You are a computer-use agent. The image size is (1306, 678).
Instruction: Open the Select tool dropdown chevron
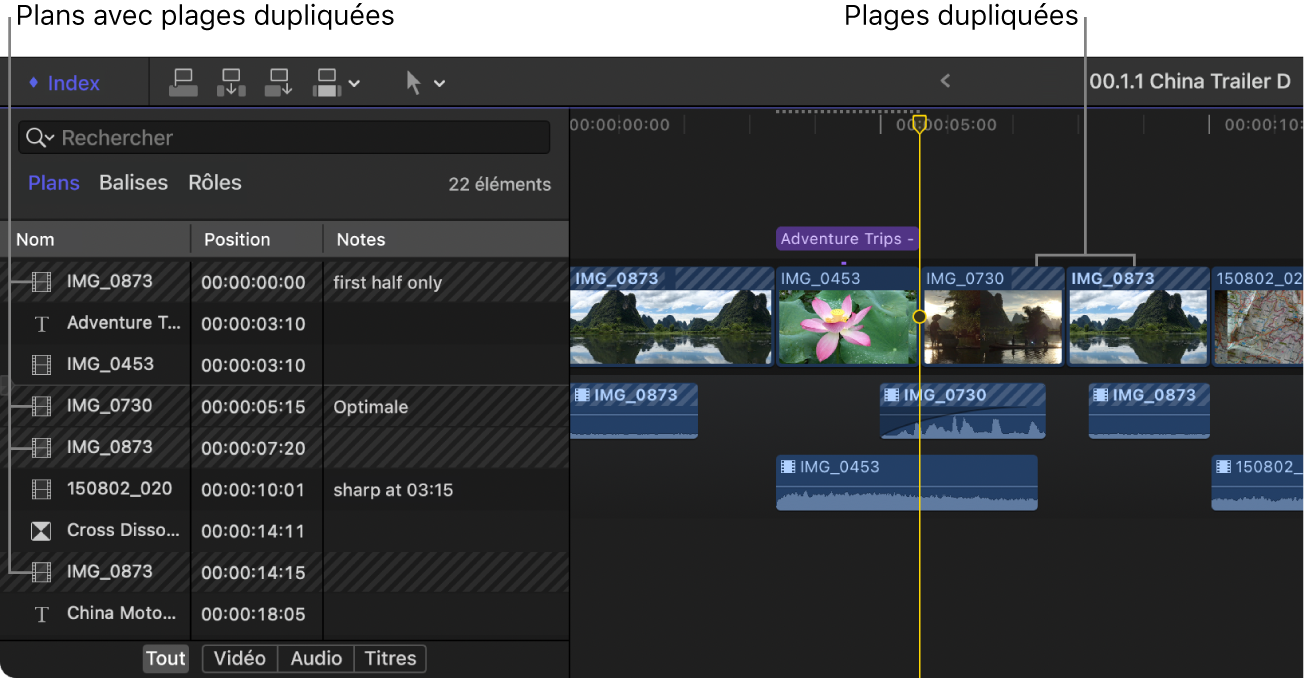(x=440, y=82)
